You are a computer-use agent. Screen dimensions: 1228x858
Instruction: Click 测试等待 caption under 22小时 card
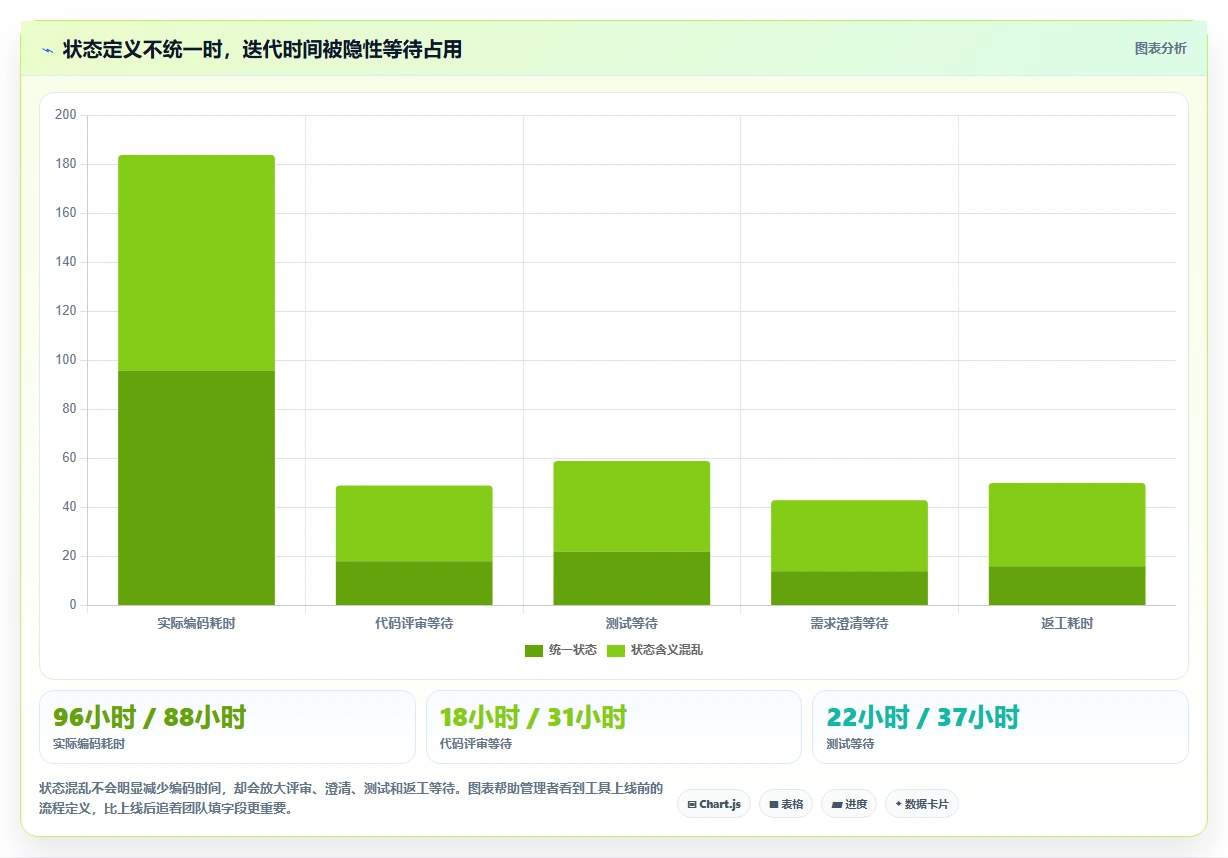point(850,744)
